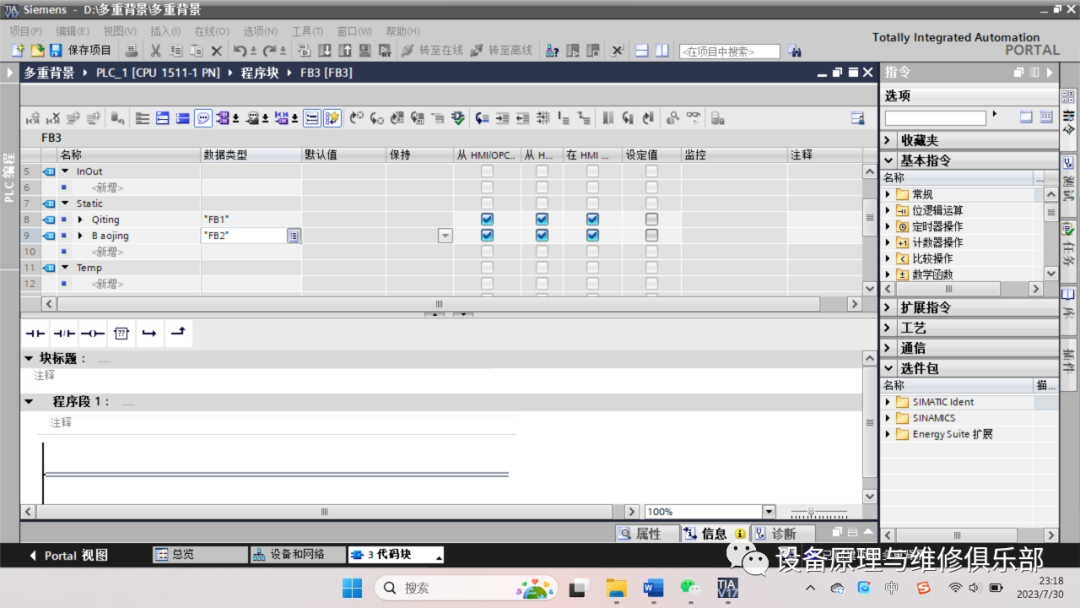Screen dimensions: 1080x608
Task: Click the close branch icon
Action: (x=178, y=333)
